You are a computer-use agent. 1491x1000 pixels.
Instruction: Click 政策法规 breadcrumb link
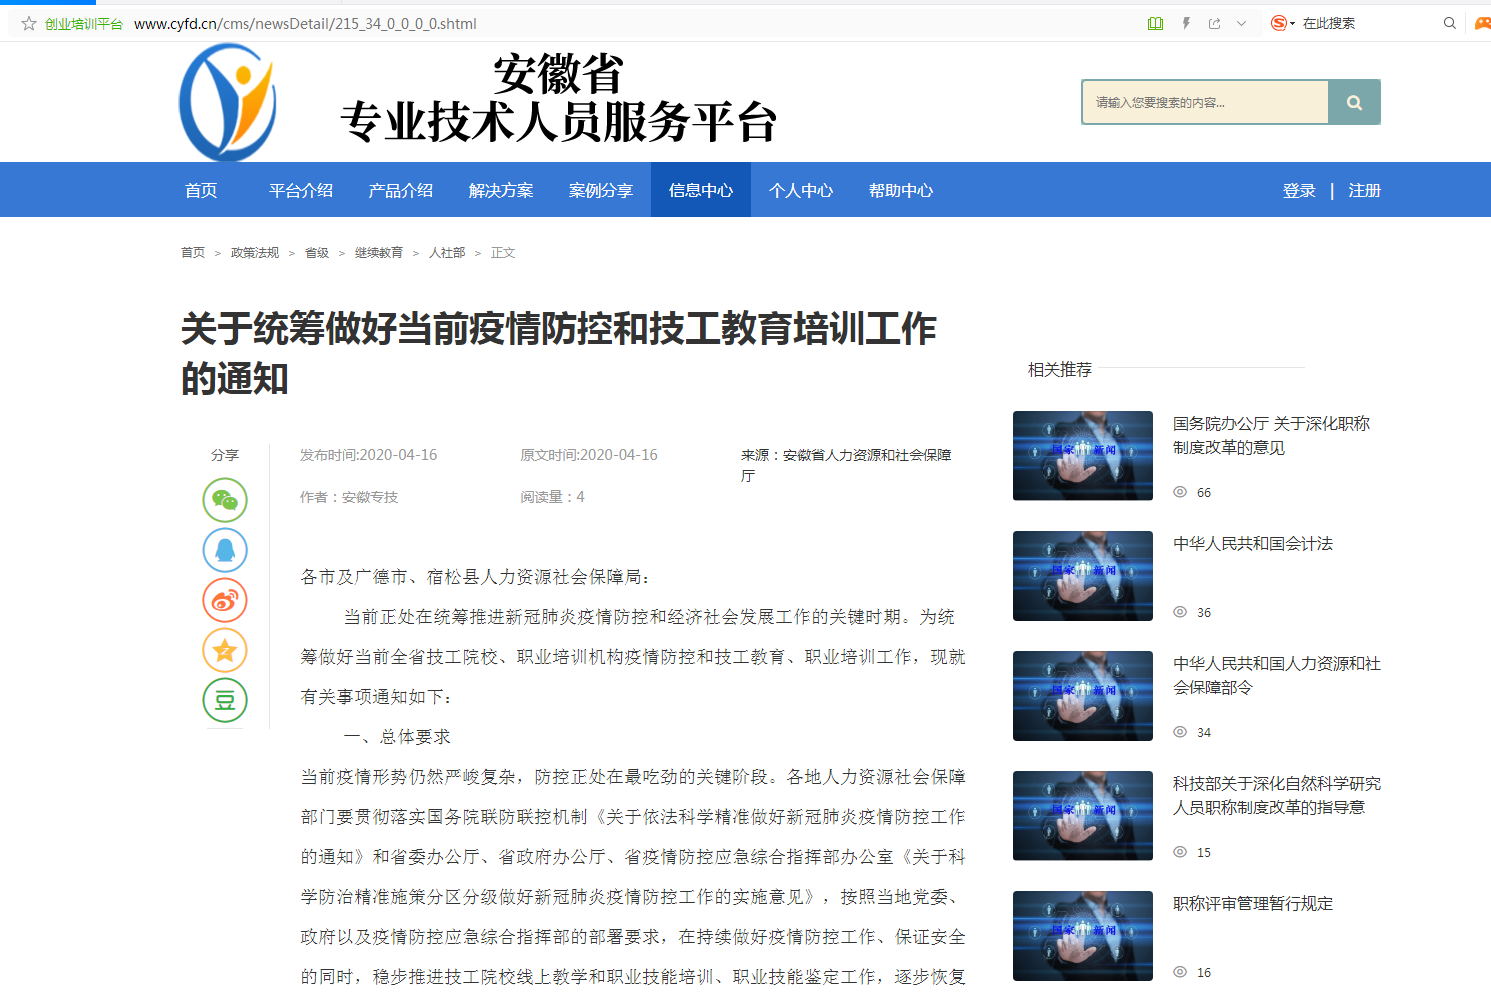pyautogui.click(x=255, y=253)
